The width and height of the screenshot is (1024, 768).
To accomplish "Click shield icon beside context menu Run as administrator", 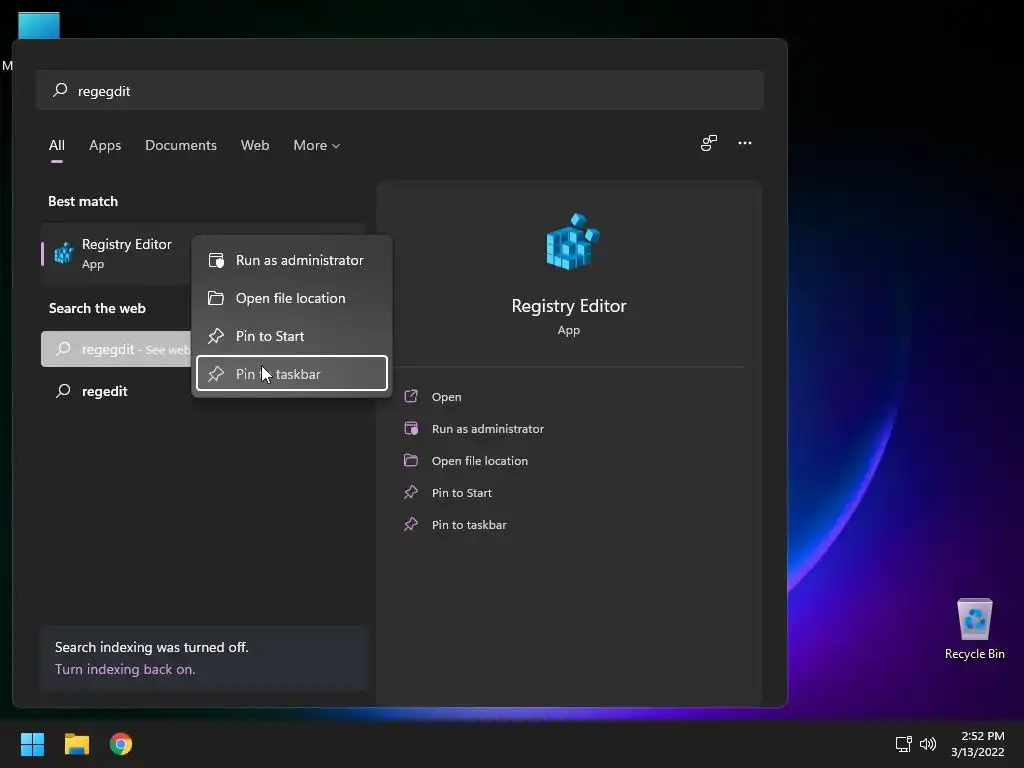I will [216, 260].
